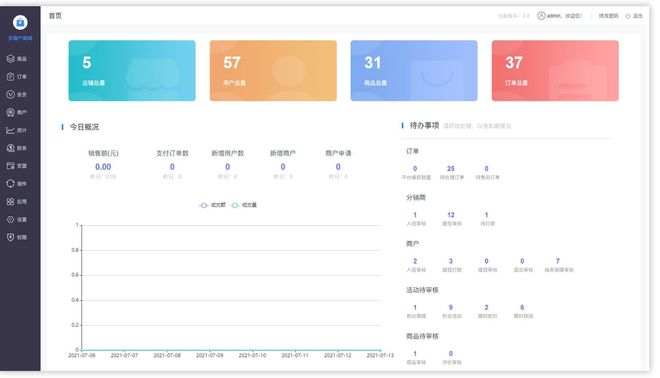The height and width of the screenshot is (378, 660).
Task: Open the 会员 (members) sidebar icon
Action: click(11, 94)
